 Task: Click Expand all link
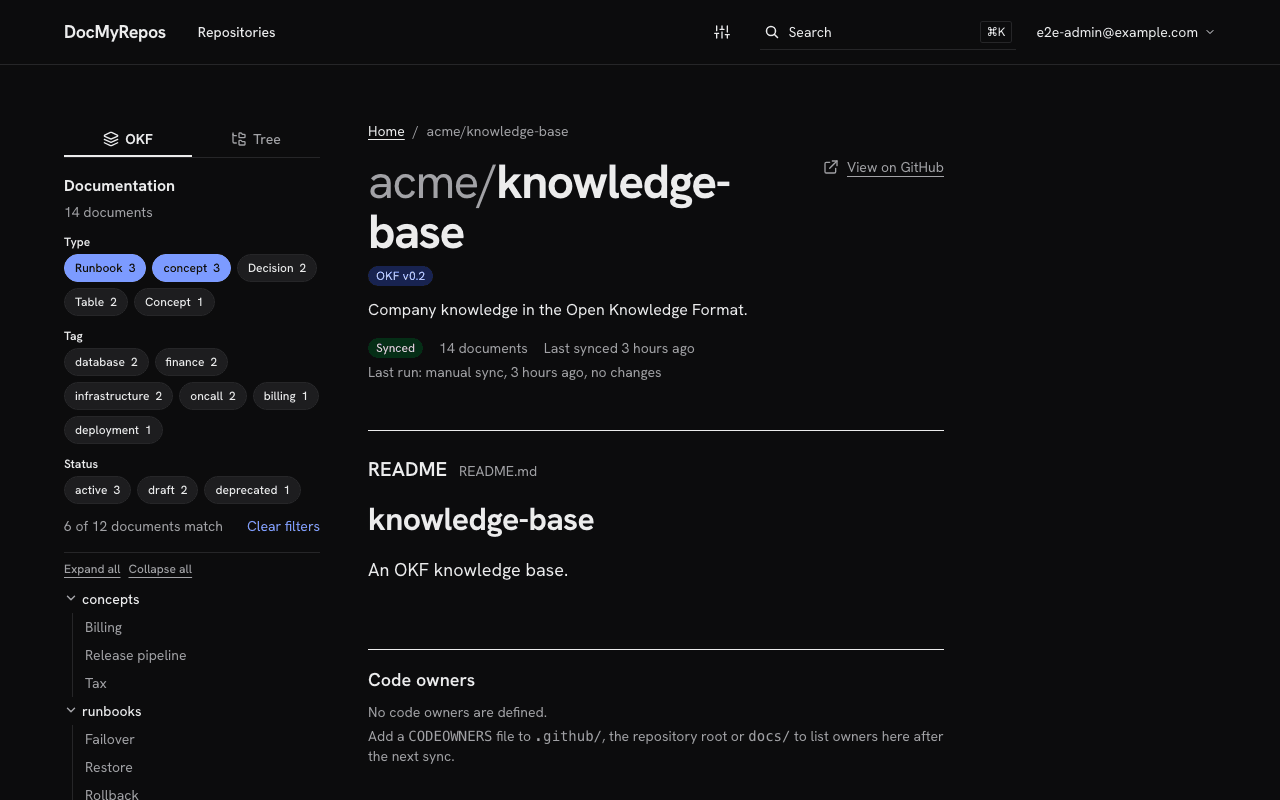pos(92,569)
